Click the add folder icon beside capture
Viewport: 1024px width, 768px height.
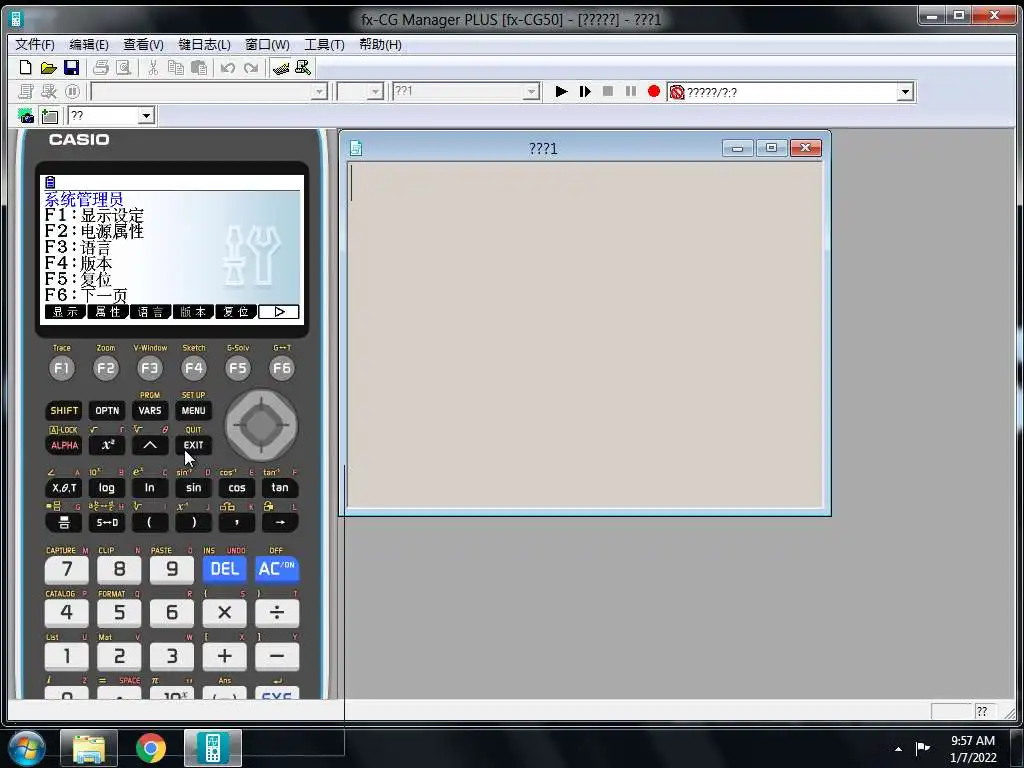pyautogui.click(x=50, y=116)
